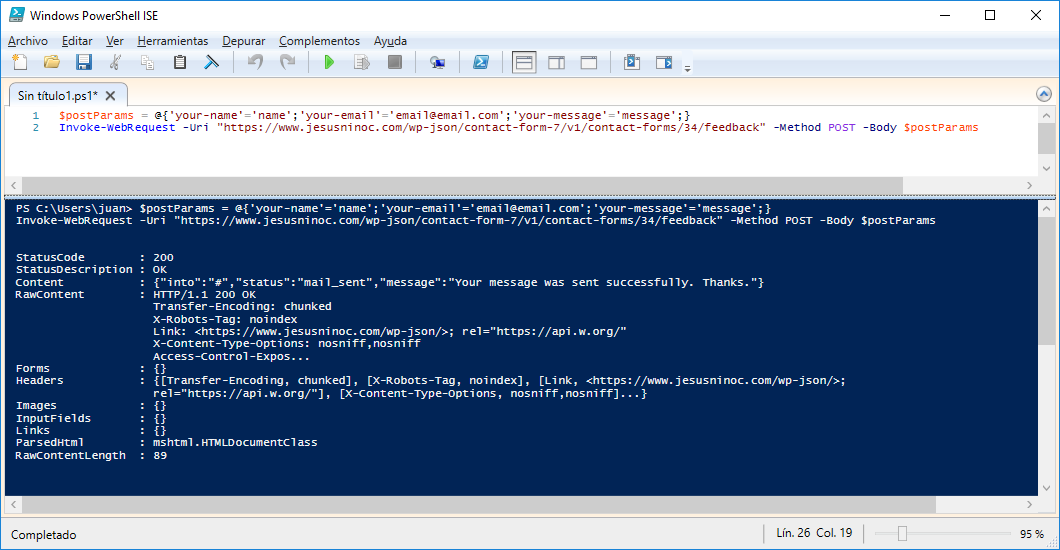Screen dimensions: 1060x550
Task: Create a new script with New icon
Action: click(x=20, y=63)
